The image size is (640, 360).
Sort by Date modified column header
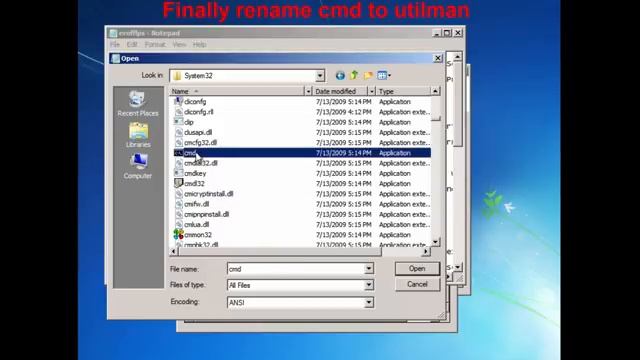point(340,91)
